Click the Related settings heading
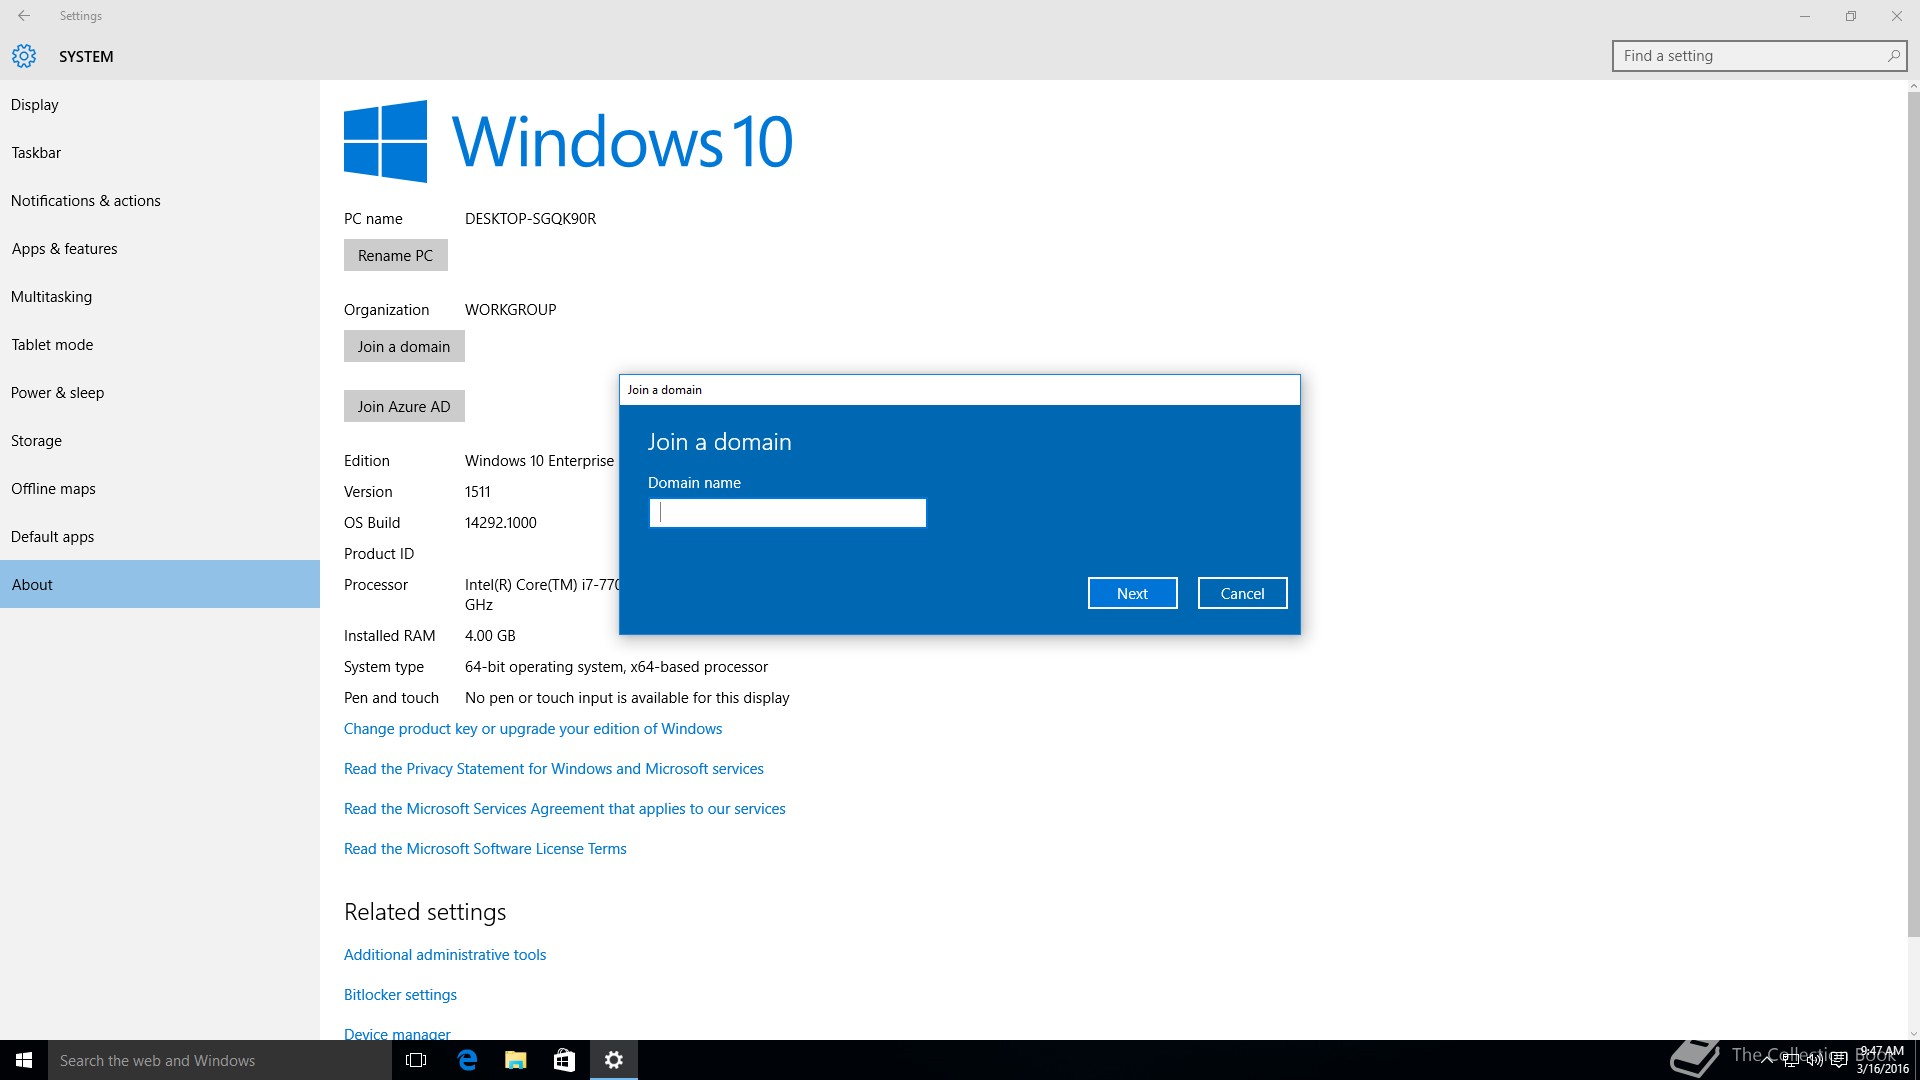The image size is (1920, 1080). (x=425, y=912)
